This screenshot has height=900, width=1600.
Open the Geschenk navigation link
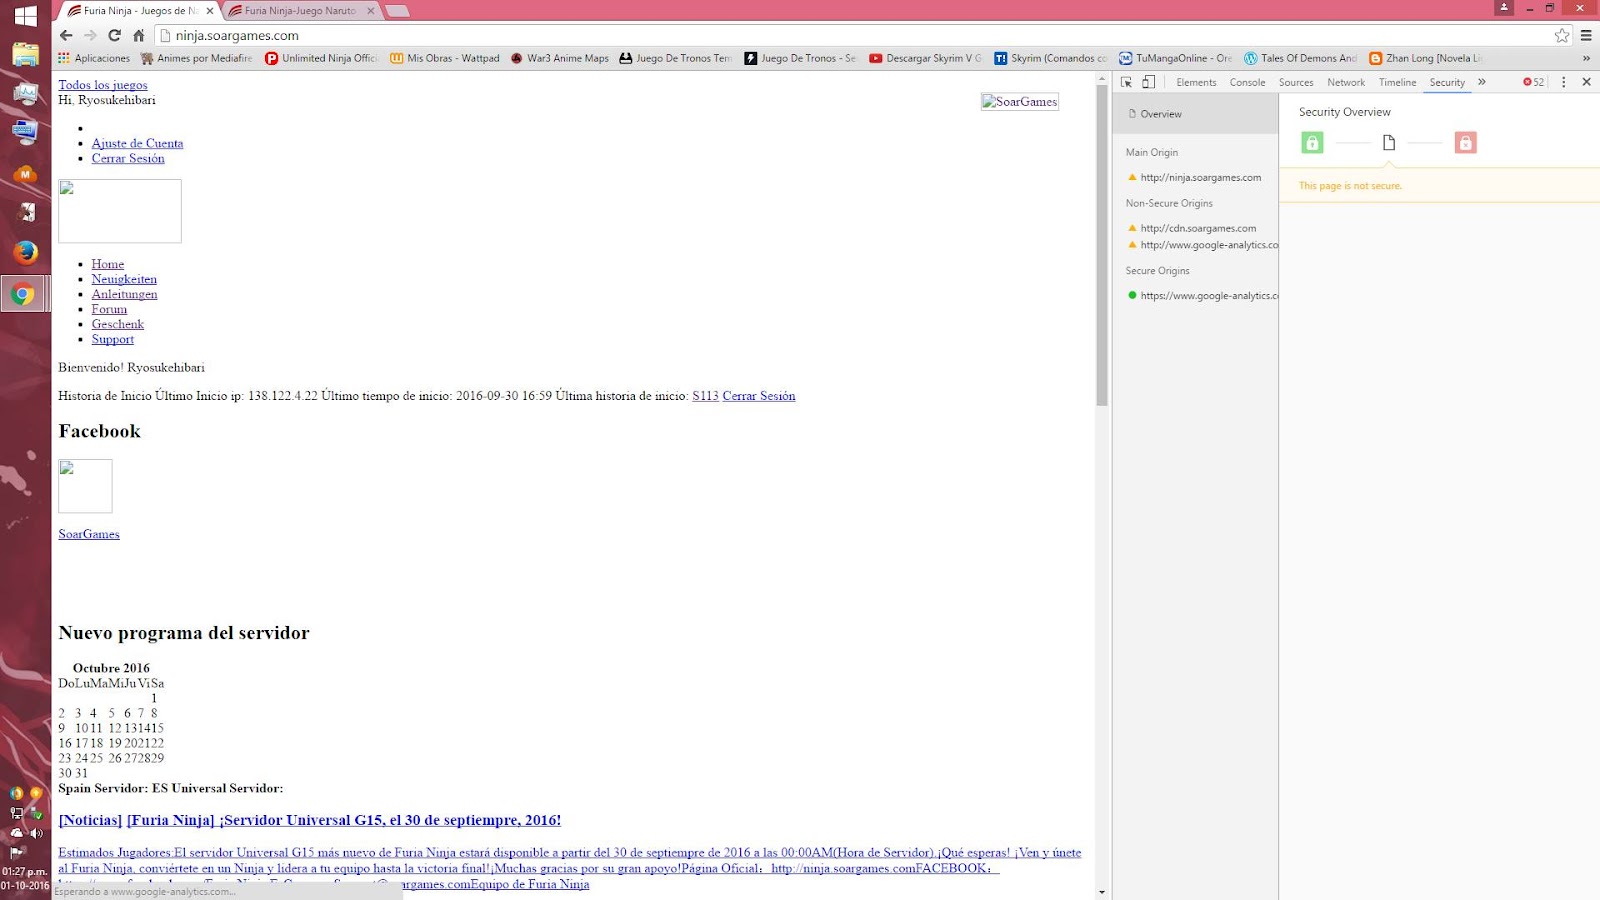(x=118, y=324)
